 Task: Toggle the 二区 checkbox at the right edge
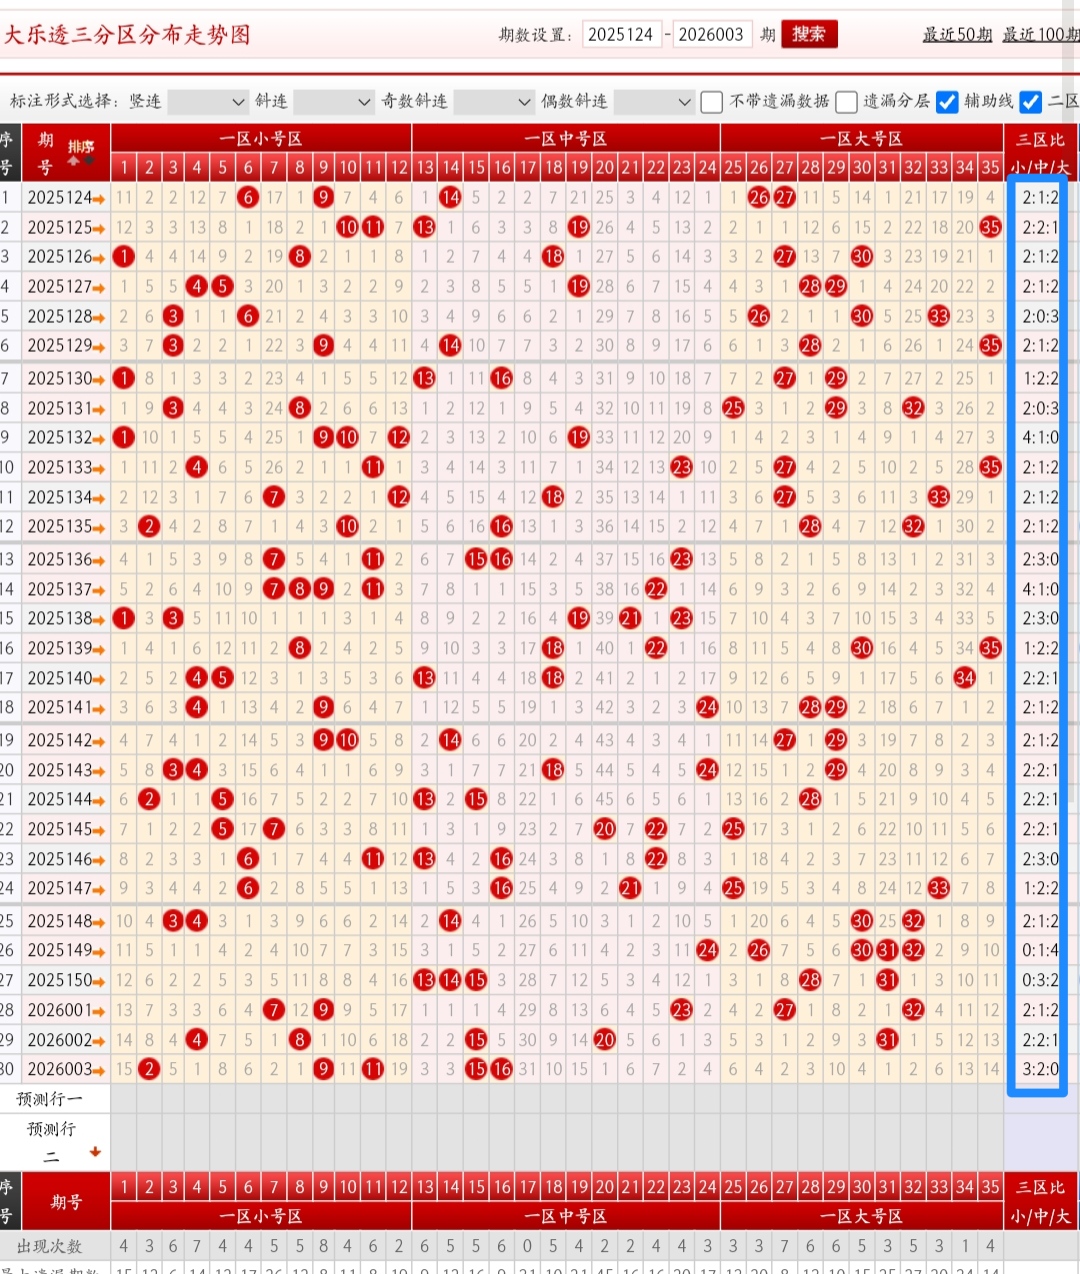point(1031,102)
